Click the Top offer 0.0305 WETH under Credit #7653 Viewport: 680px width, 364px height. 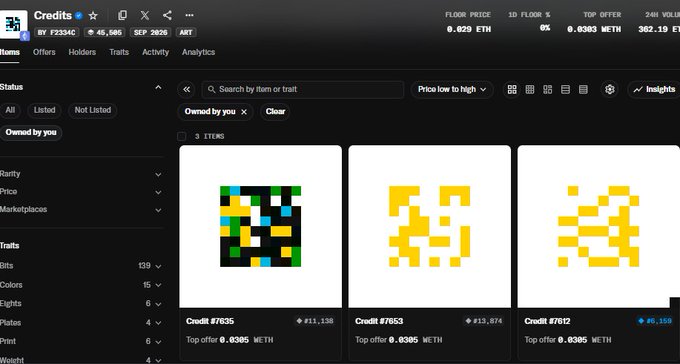click(399, 340)
